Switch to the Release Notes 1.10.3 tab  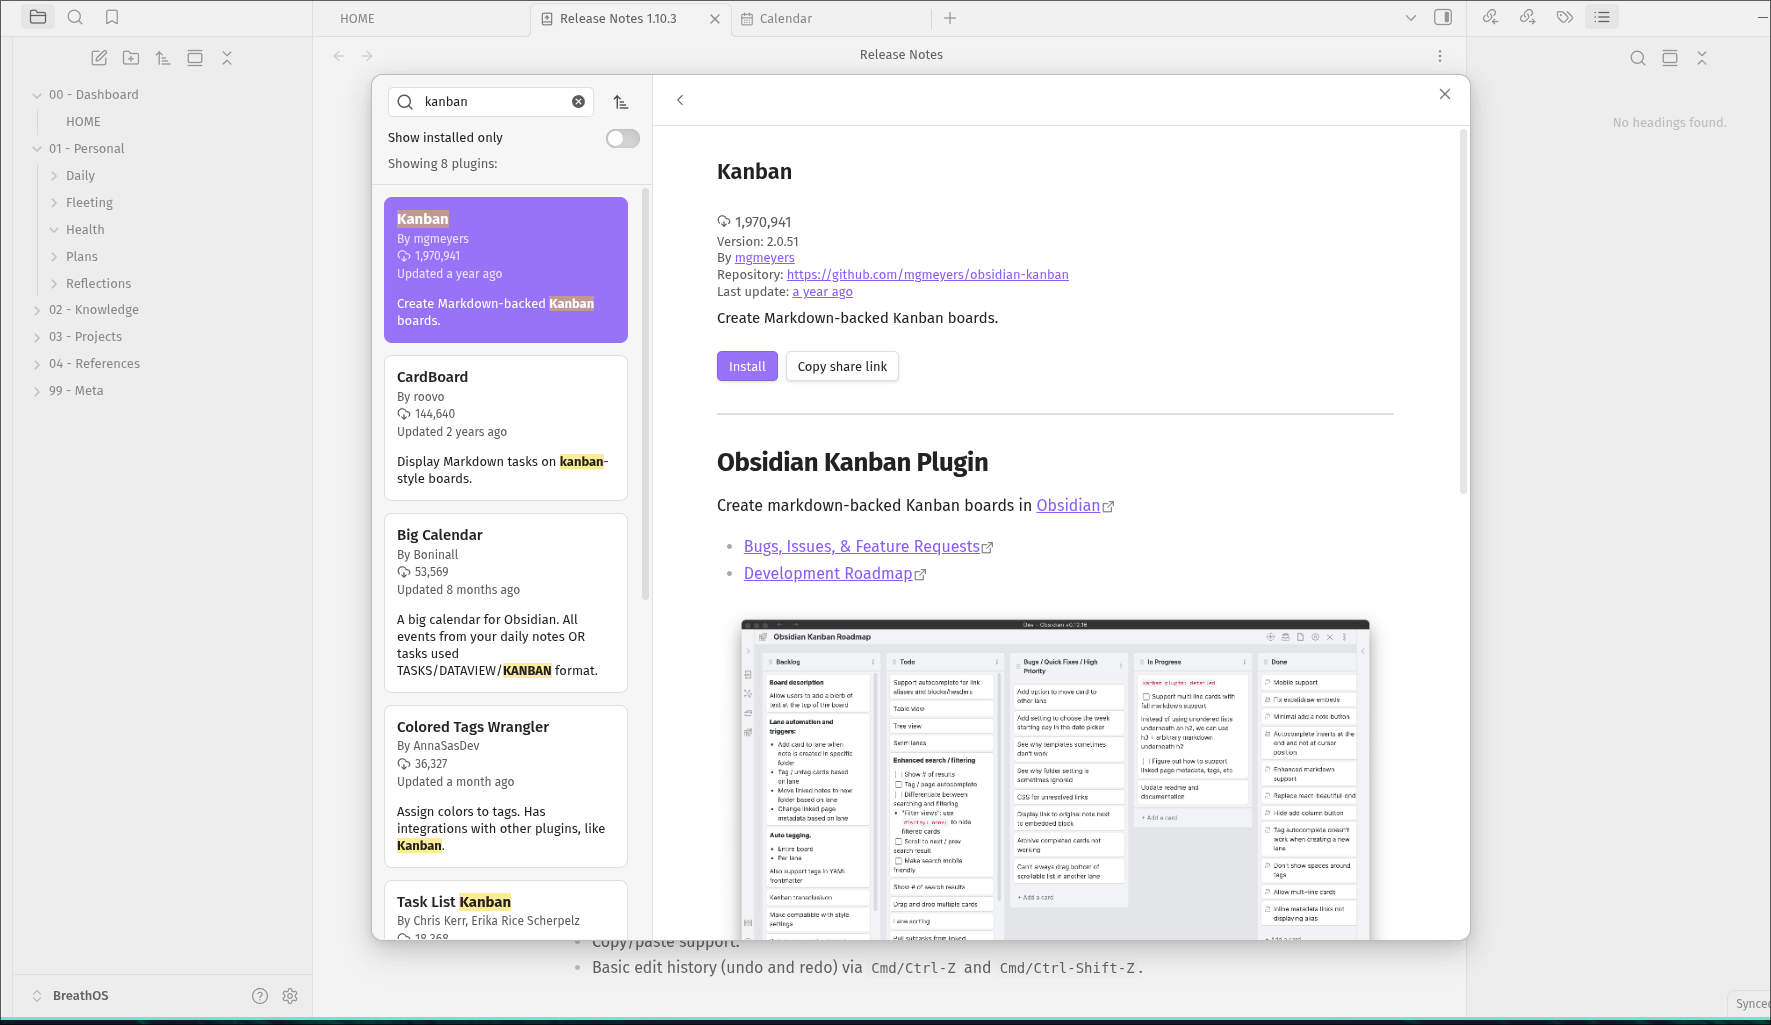tap(618, 18)
